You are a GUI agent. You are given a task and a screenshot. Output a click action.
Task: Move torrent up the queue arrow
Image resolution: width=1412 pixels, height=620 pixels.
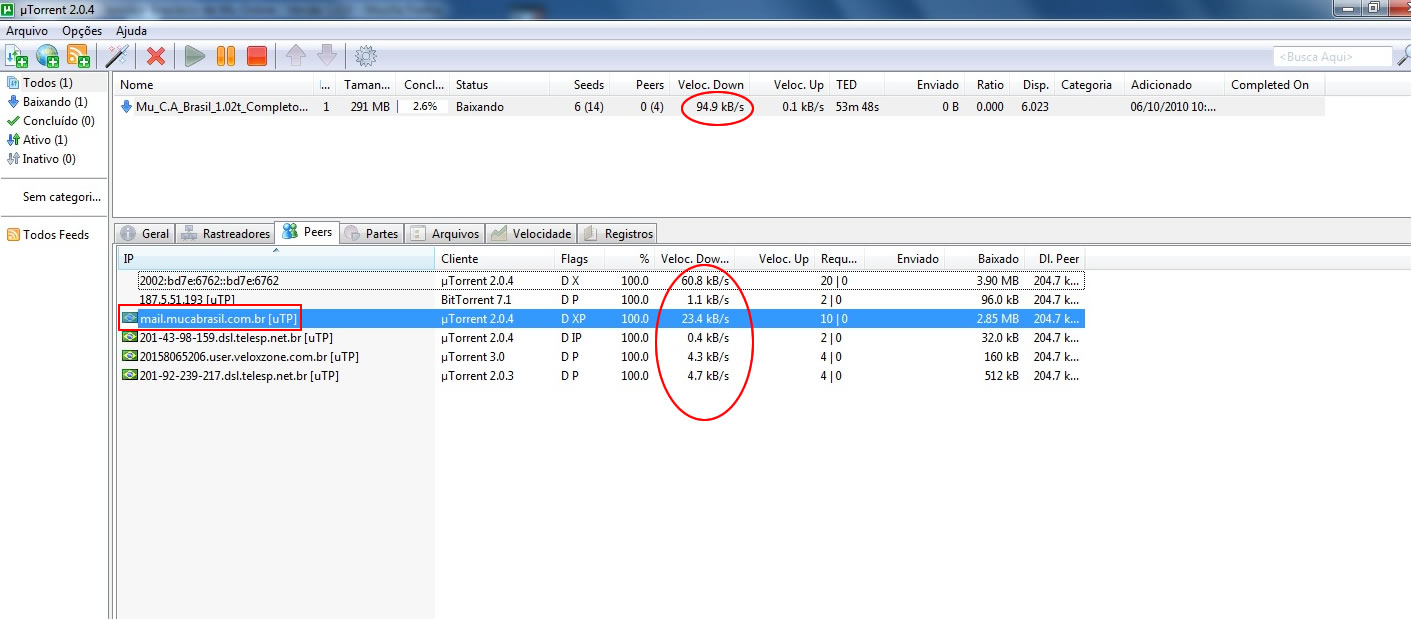(x=296, y=56)
